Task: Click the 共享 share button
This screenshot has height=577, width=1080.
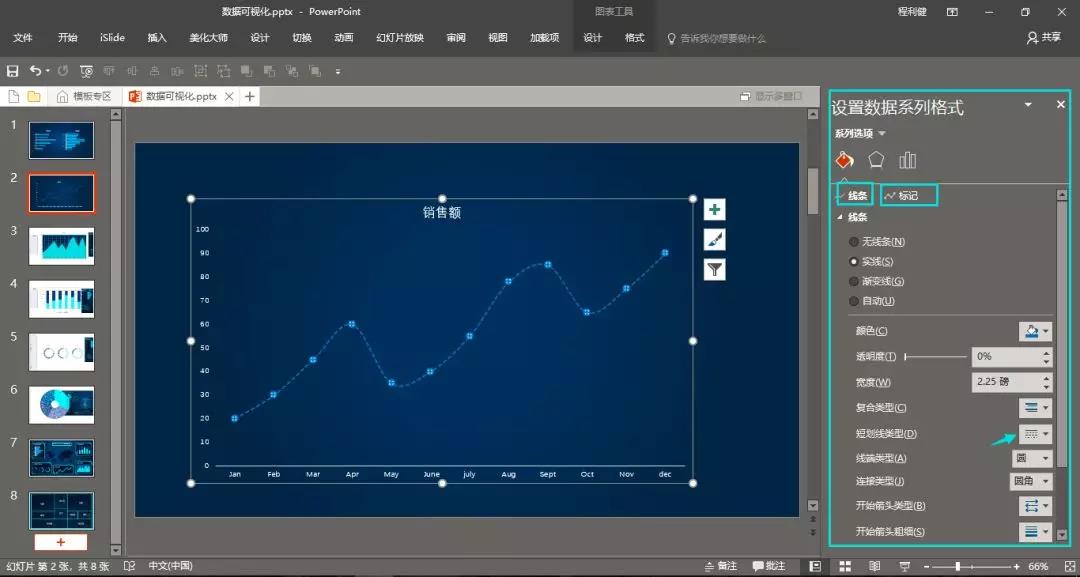Action: [x=1044, y=38]
